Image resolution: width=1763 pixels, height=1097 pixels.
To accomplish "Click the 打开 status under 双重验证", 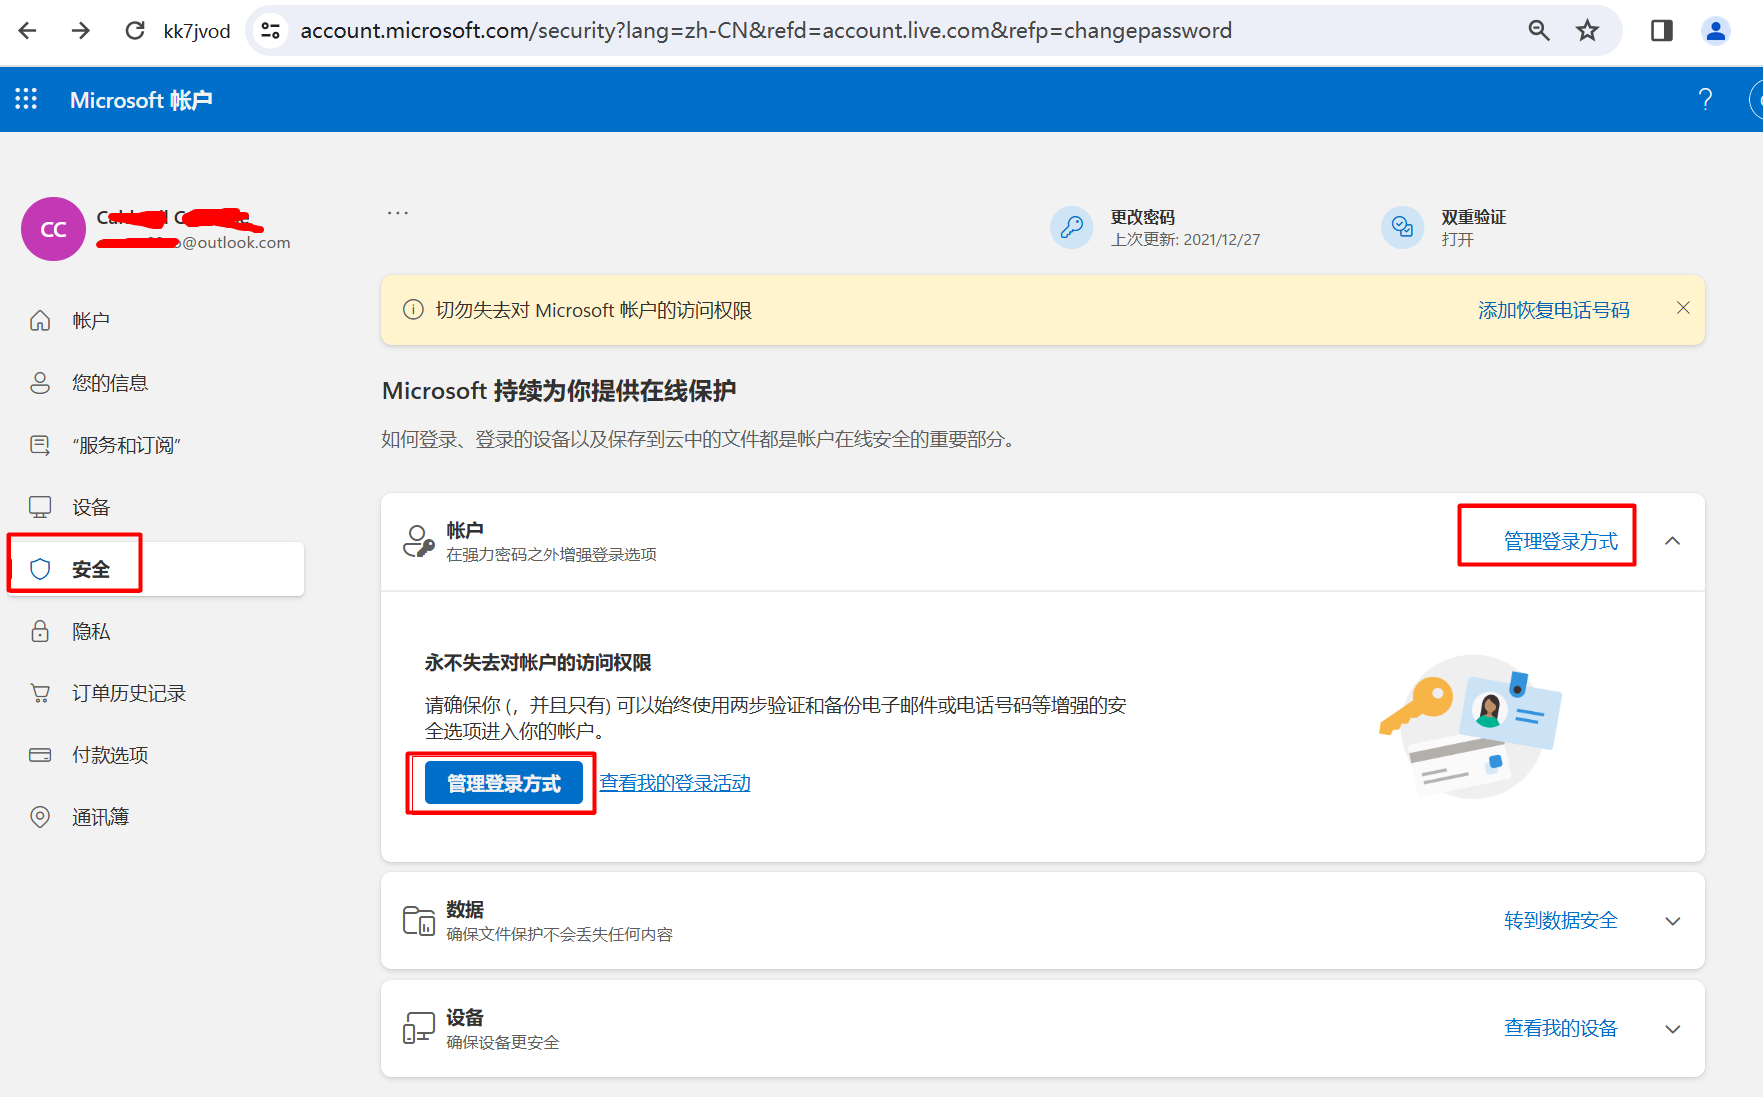I will pos(1457,240).
